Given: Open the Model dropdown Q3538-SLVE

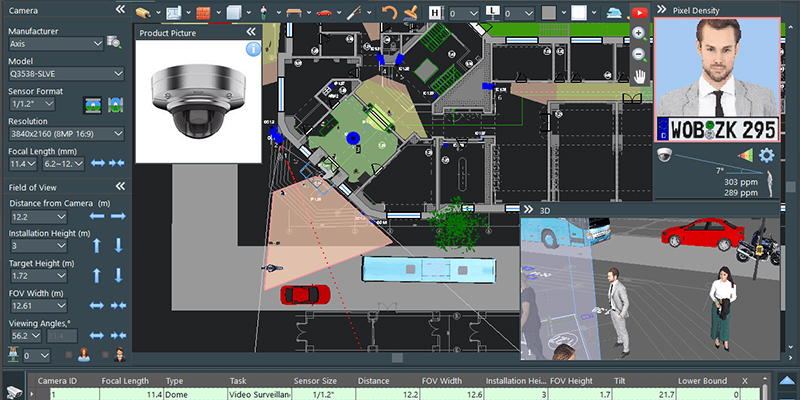Looking at the screenshot, I should click(x=65, y=74).
